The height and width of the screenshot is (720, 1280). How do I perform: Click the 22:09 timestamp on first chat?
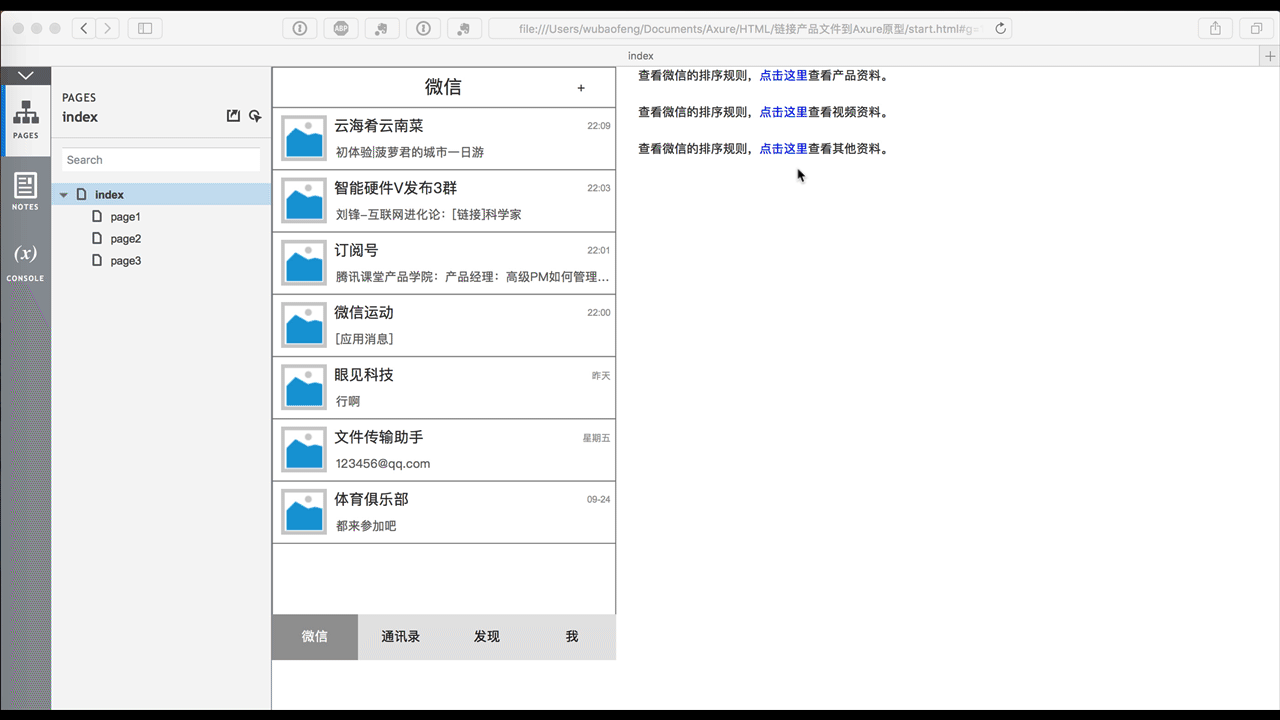click(x=598, y=126)
